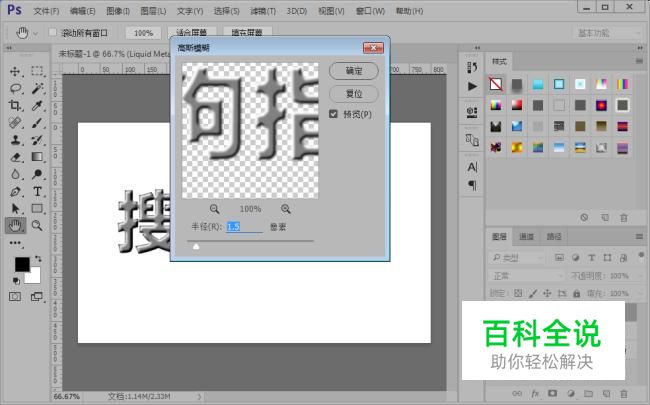Select the Blur tool
The image size is (650, 405).
(x=15, y=174)
